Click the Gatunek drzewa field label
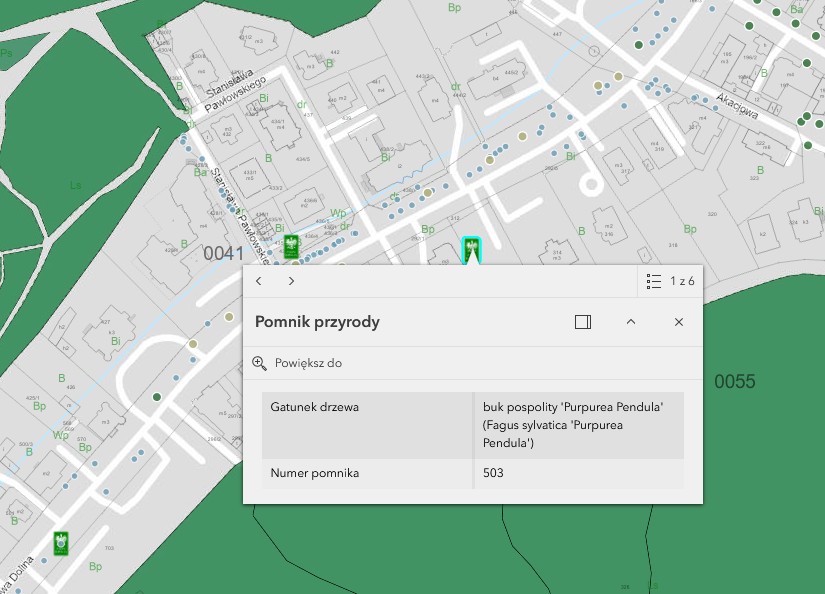This screenshot has width=825, height=594. coord(315,407)
